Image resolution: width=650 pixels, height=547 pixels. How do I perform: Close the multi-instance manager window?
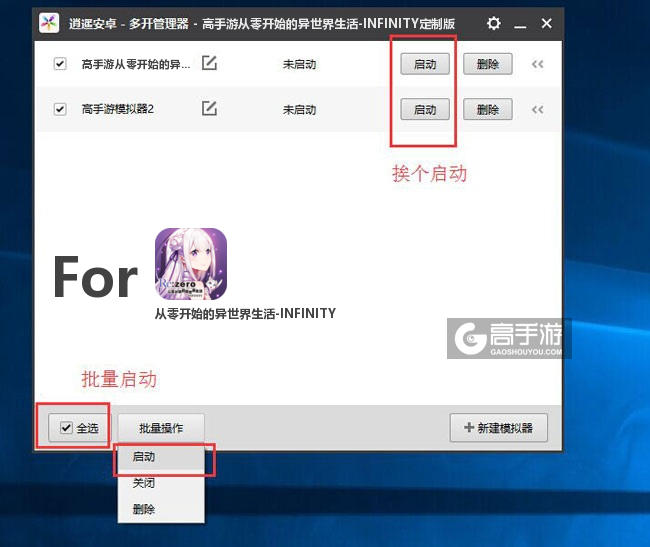point(546,23)
